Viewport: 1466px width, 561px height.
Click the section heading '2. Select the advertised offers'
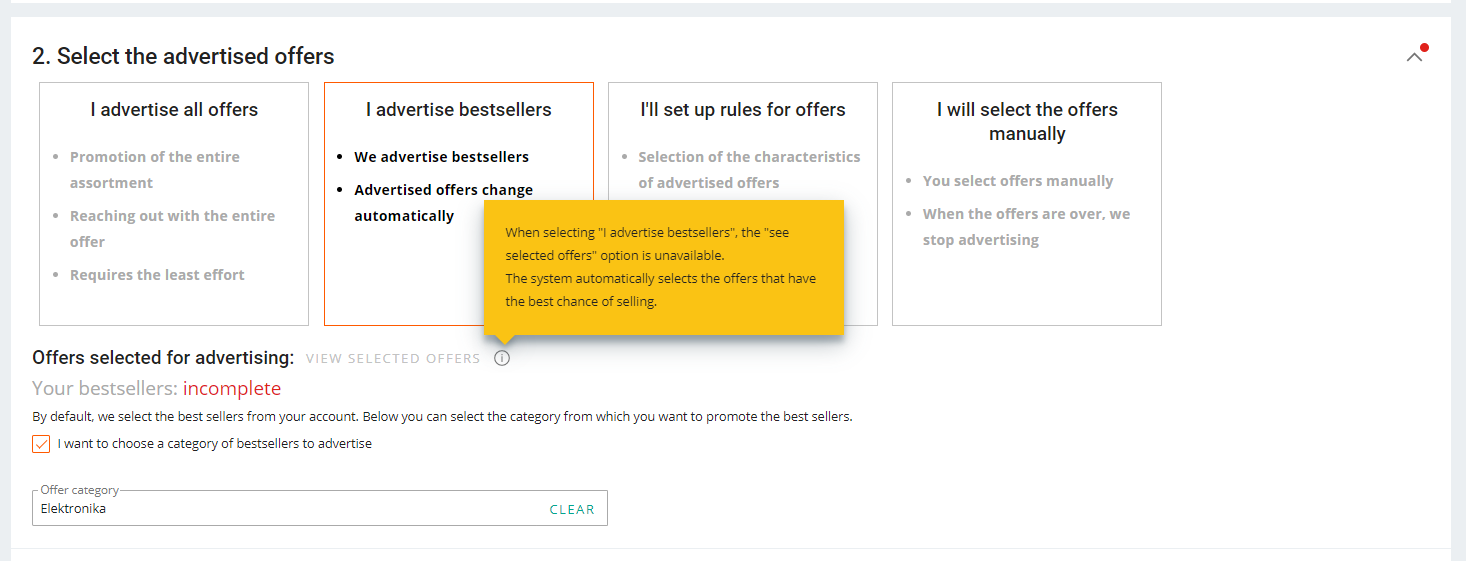point(183,56)
